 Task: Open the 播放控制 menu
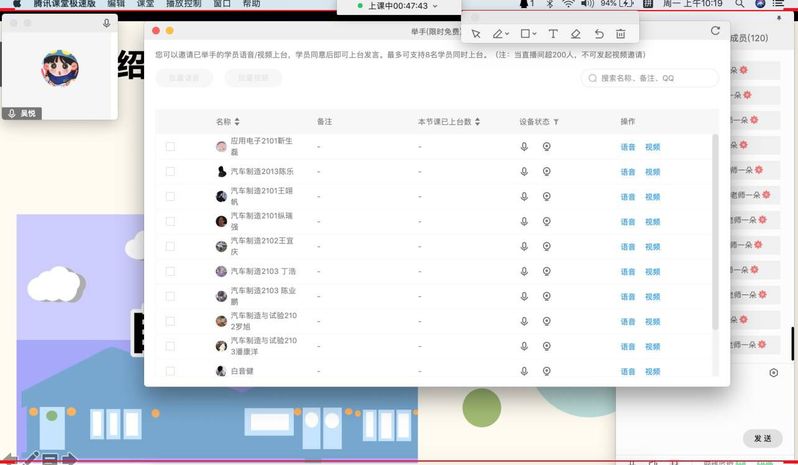pyautogui.click(x=185, y=4)
